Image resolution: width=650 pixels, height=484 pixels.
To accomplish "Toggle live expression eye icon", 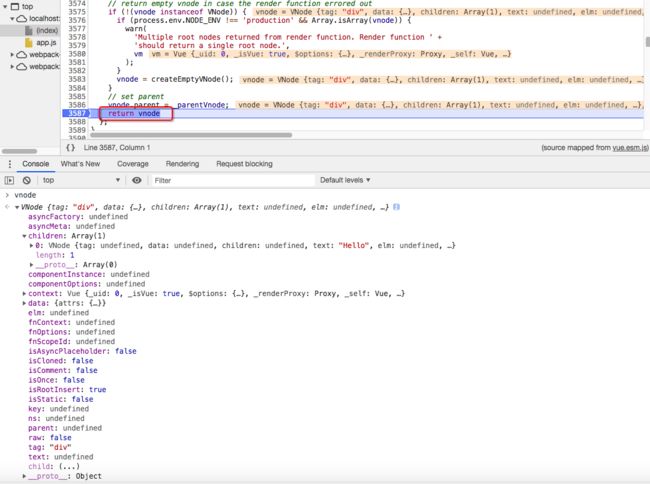I will pos(137,180).
